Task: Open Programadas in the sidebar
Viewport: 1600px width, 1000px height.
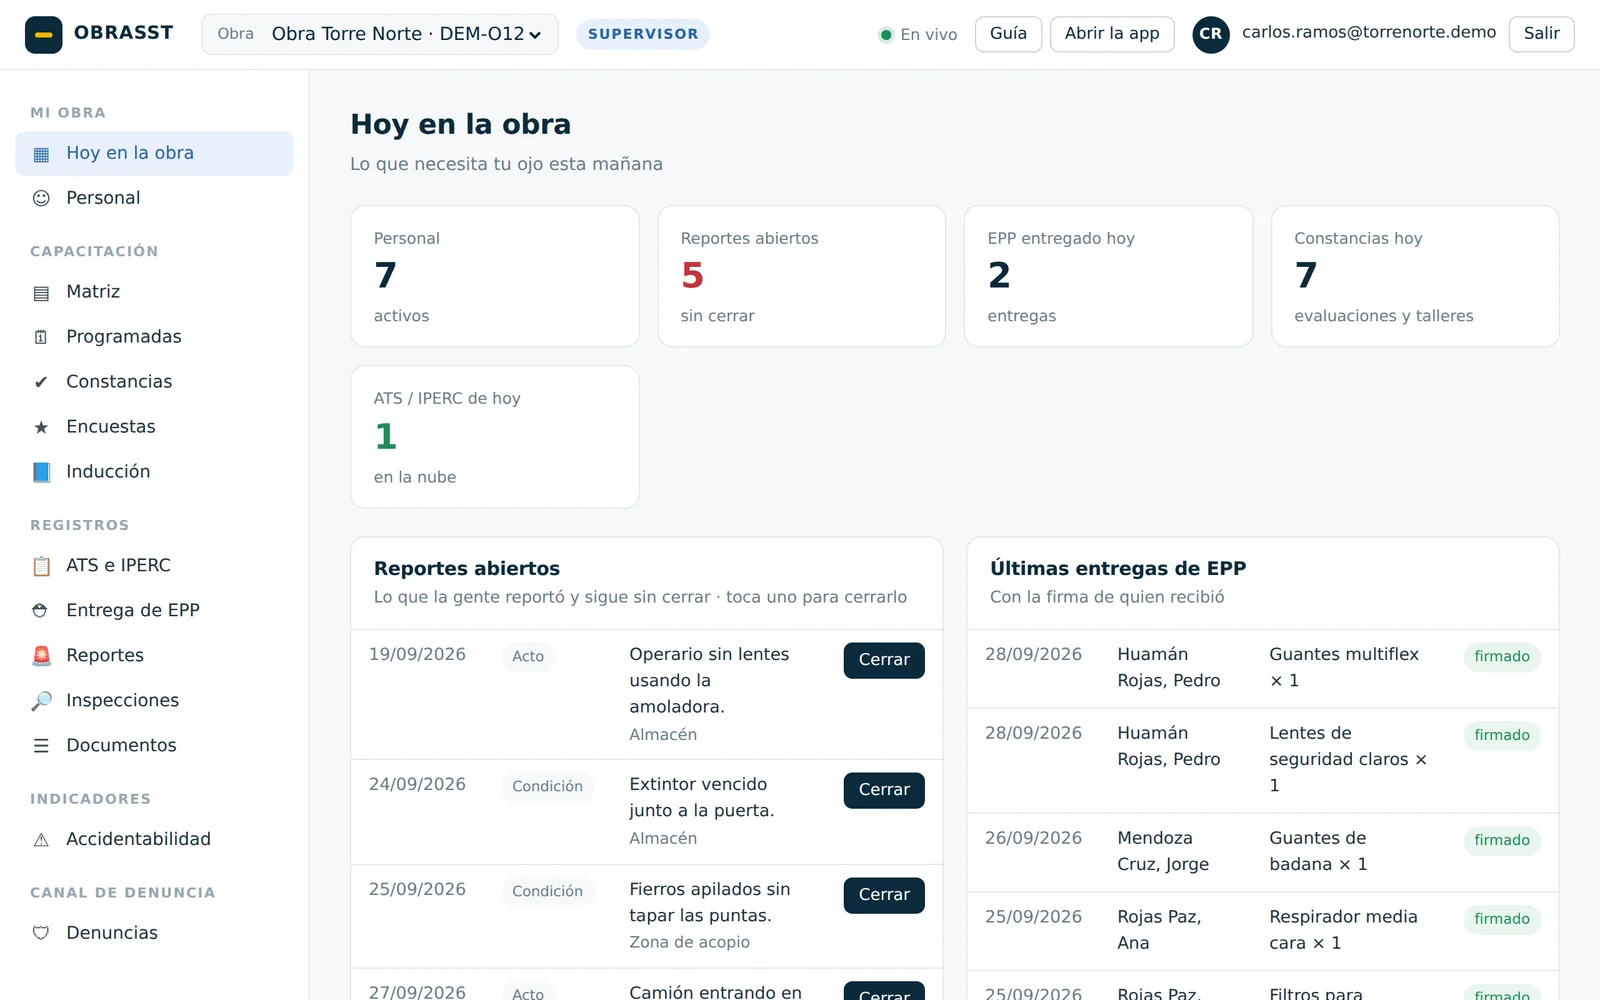Action: point(154,337)
